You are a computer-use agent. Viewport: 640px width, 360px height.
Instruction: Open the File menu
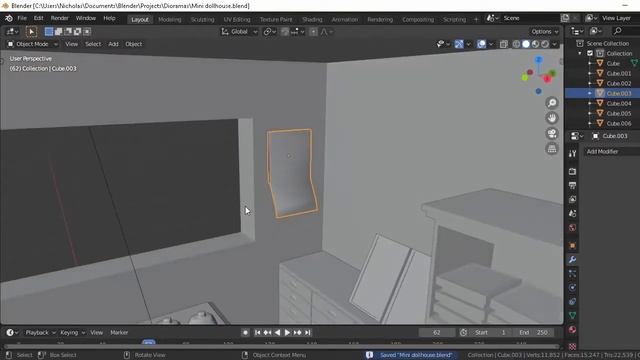[x=22, y=18]
